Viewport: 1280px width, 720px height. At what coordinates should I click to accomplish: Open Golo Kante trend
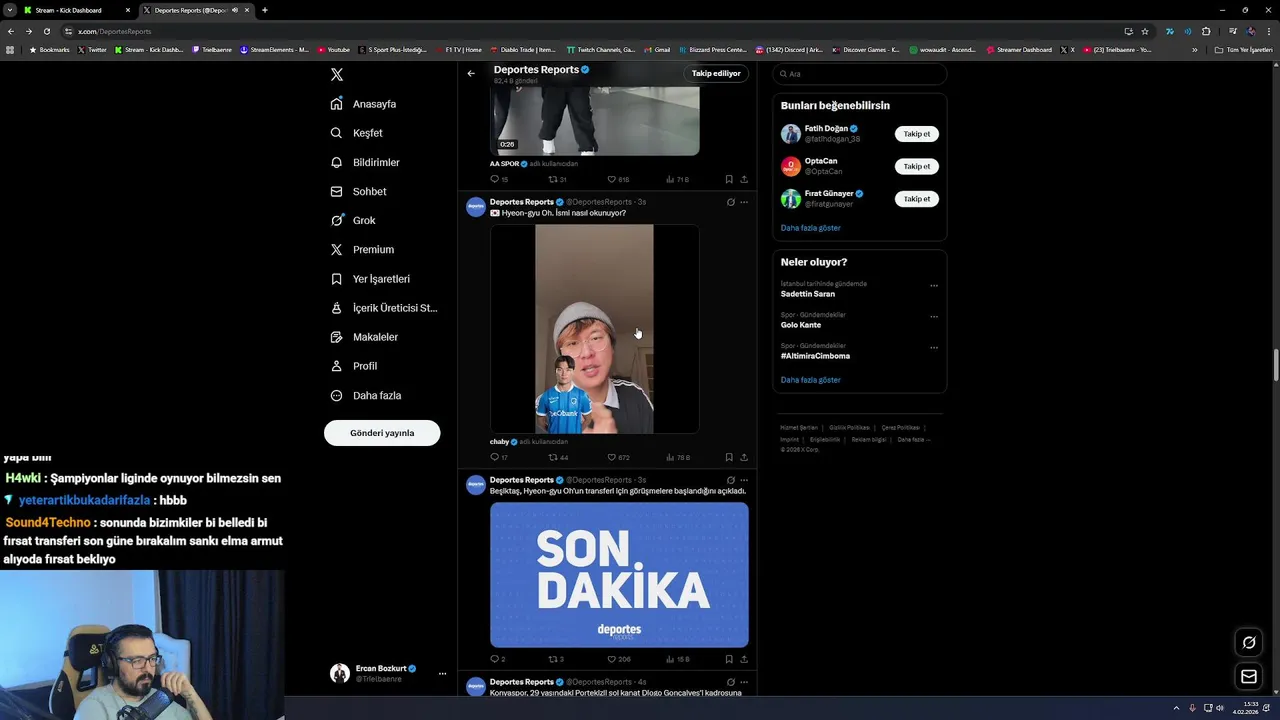pos(801,325)
